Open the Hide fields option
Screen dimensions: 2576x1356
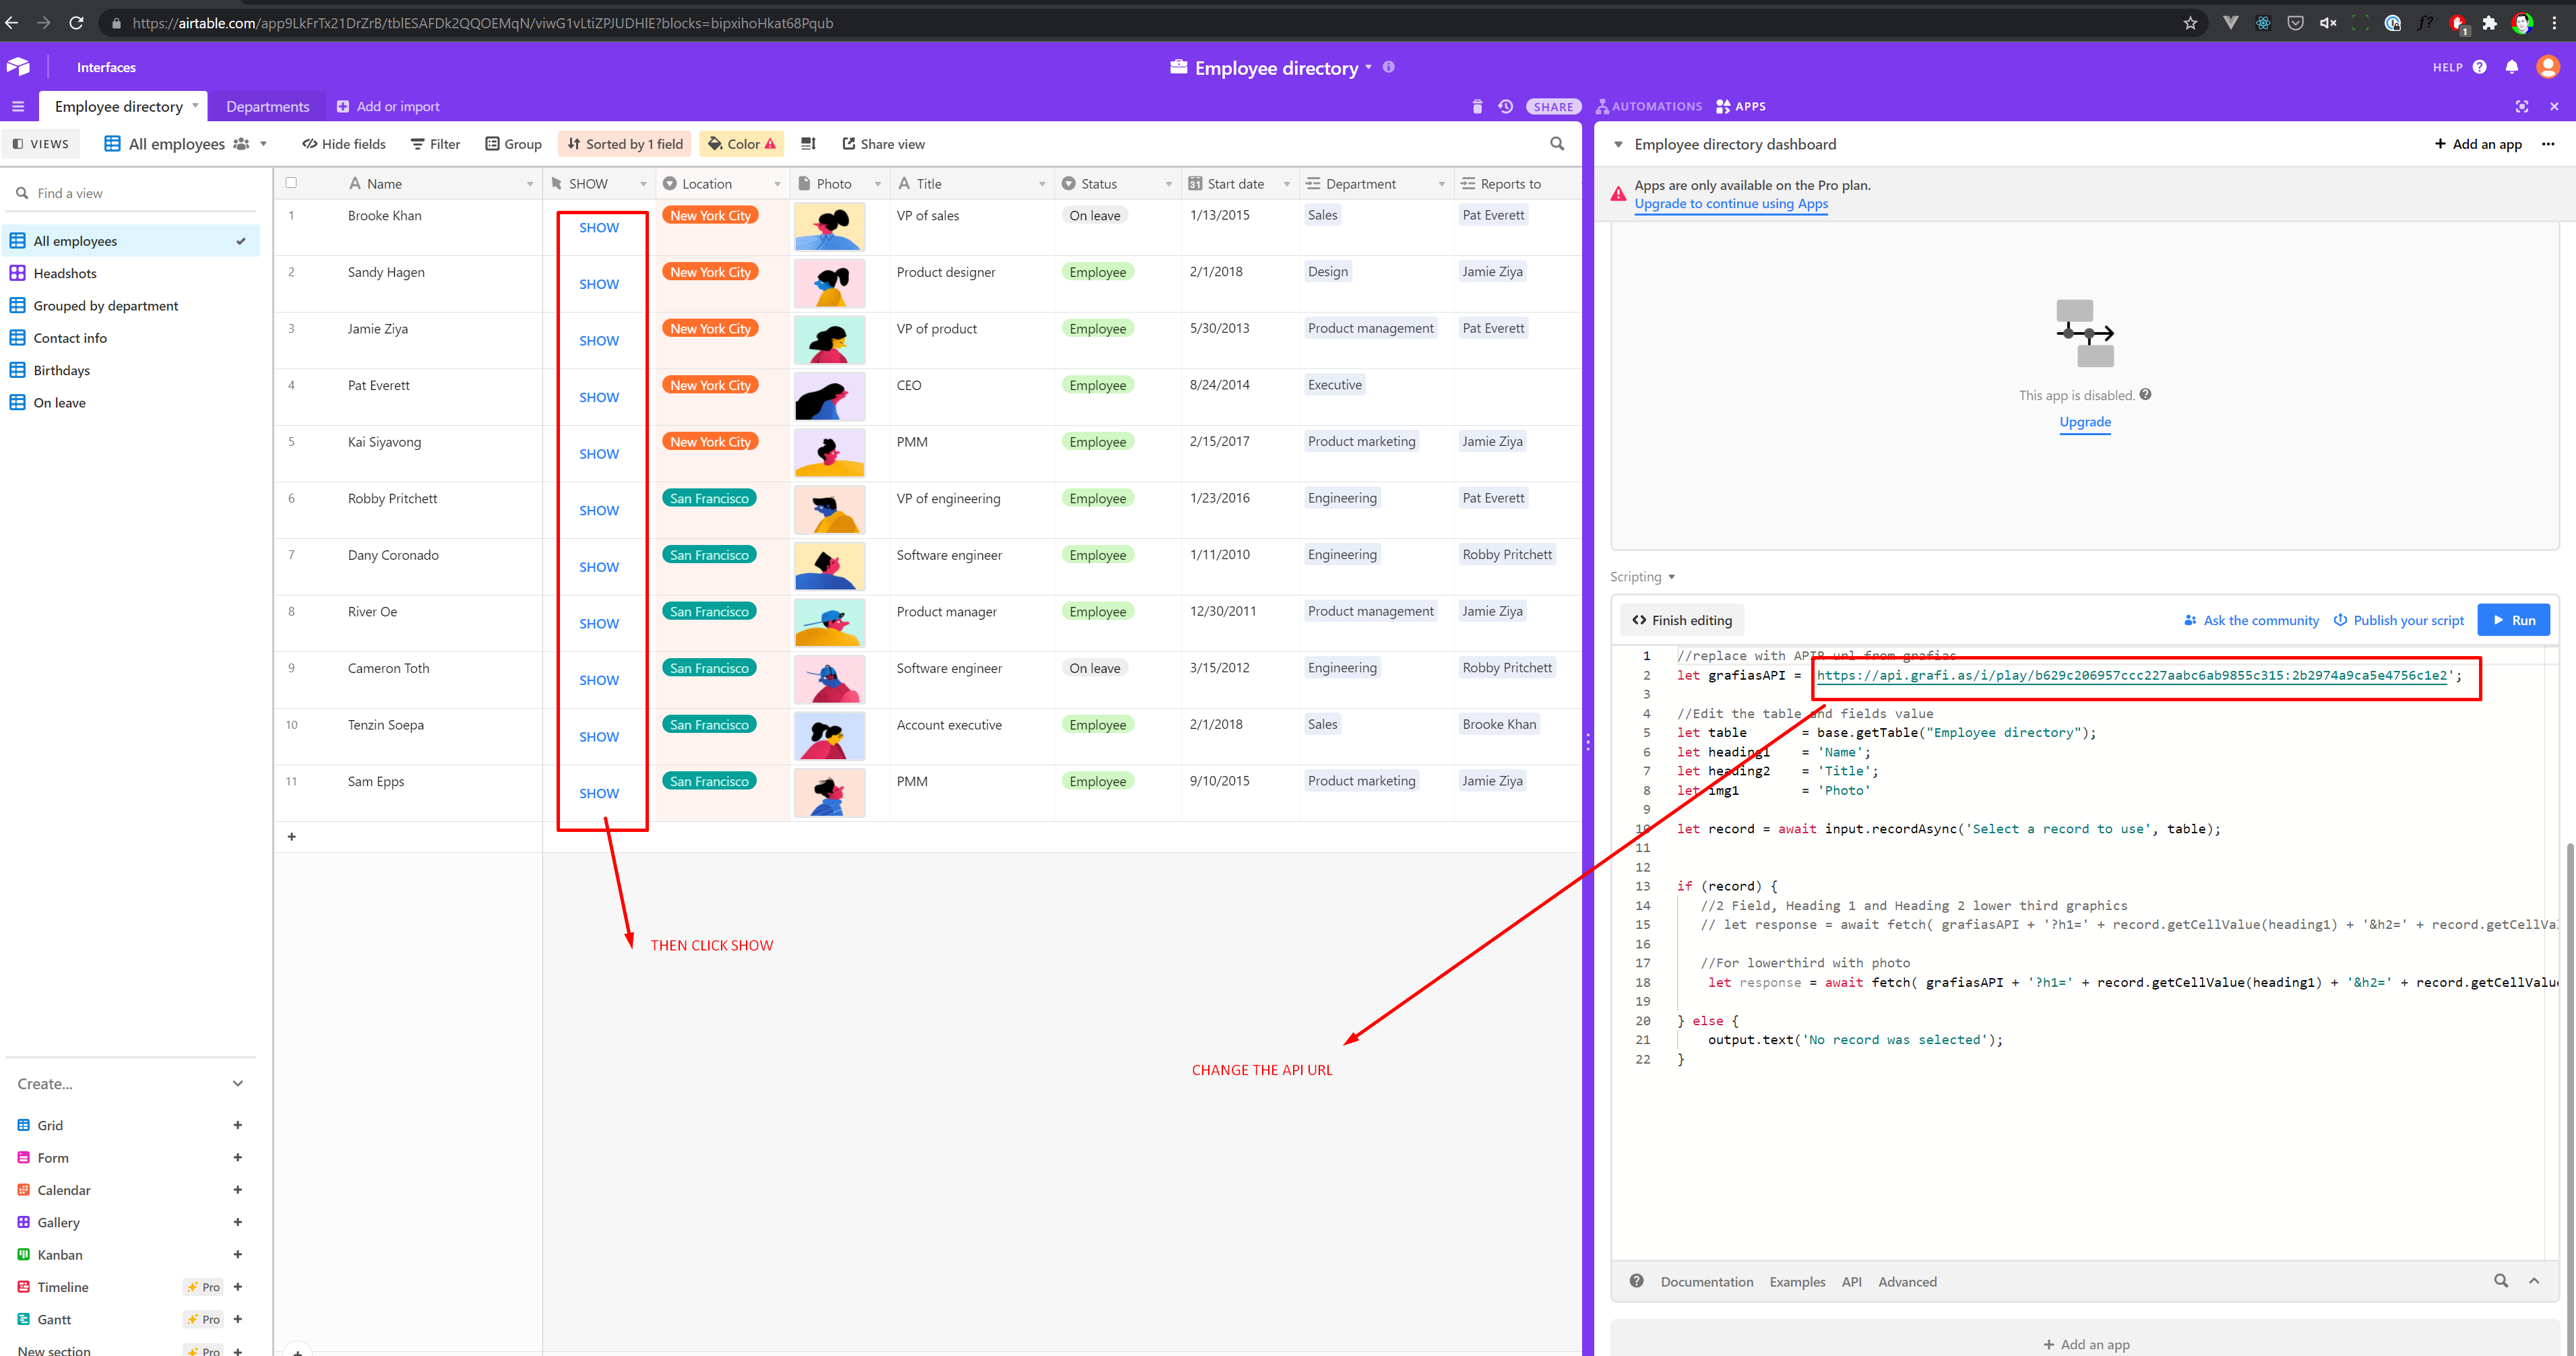[343, 144]
